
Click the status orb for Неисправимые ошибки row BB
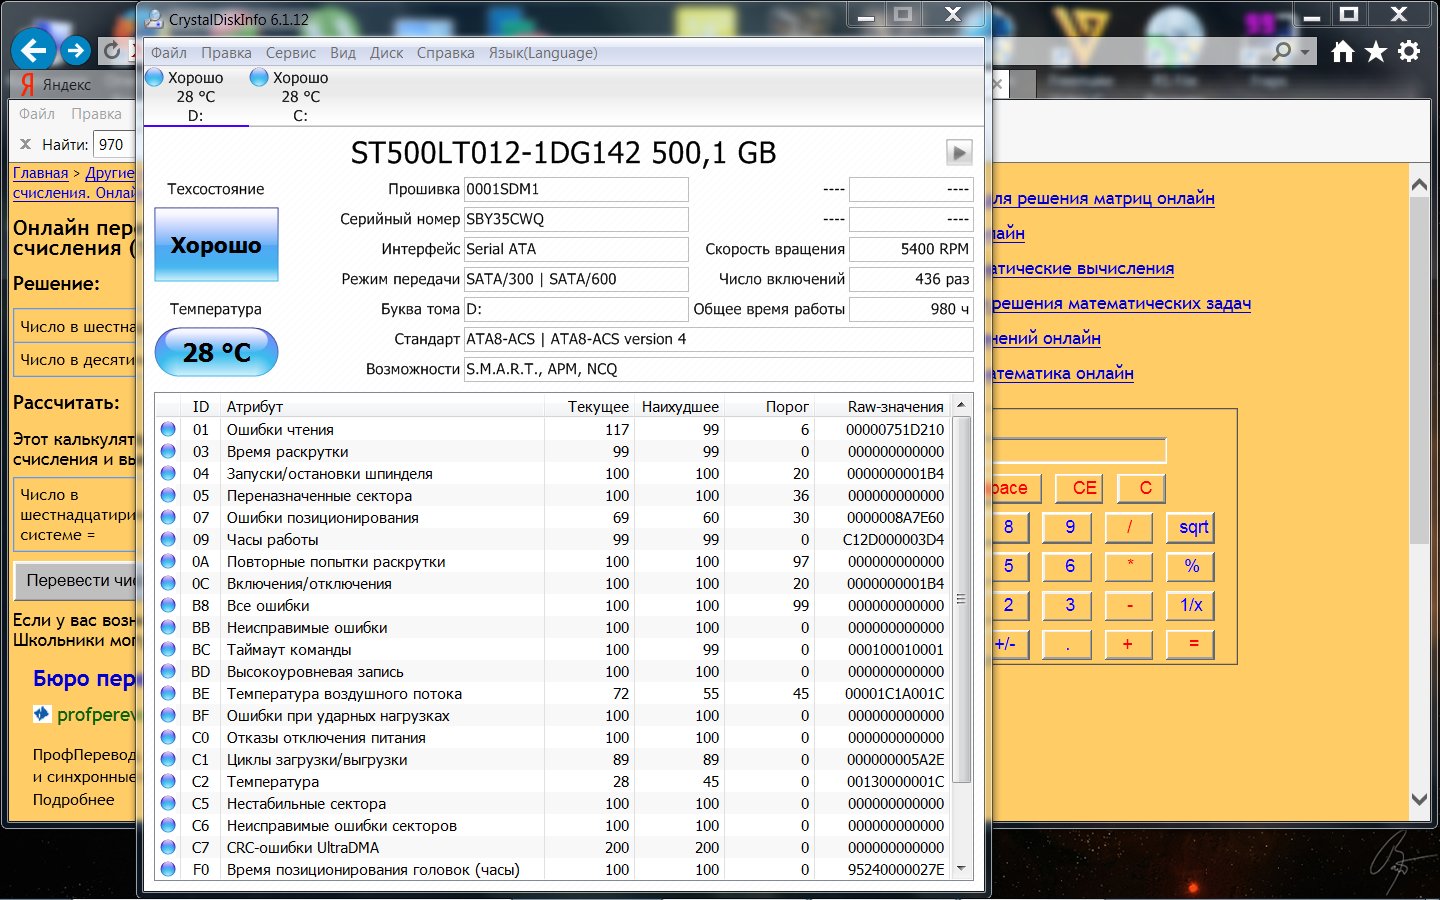(x=168, y=627)
